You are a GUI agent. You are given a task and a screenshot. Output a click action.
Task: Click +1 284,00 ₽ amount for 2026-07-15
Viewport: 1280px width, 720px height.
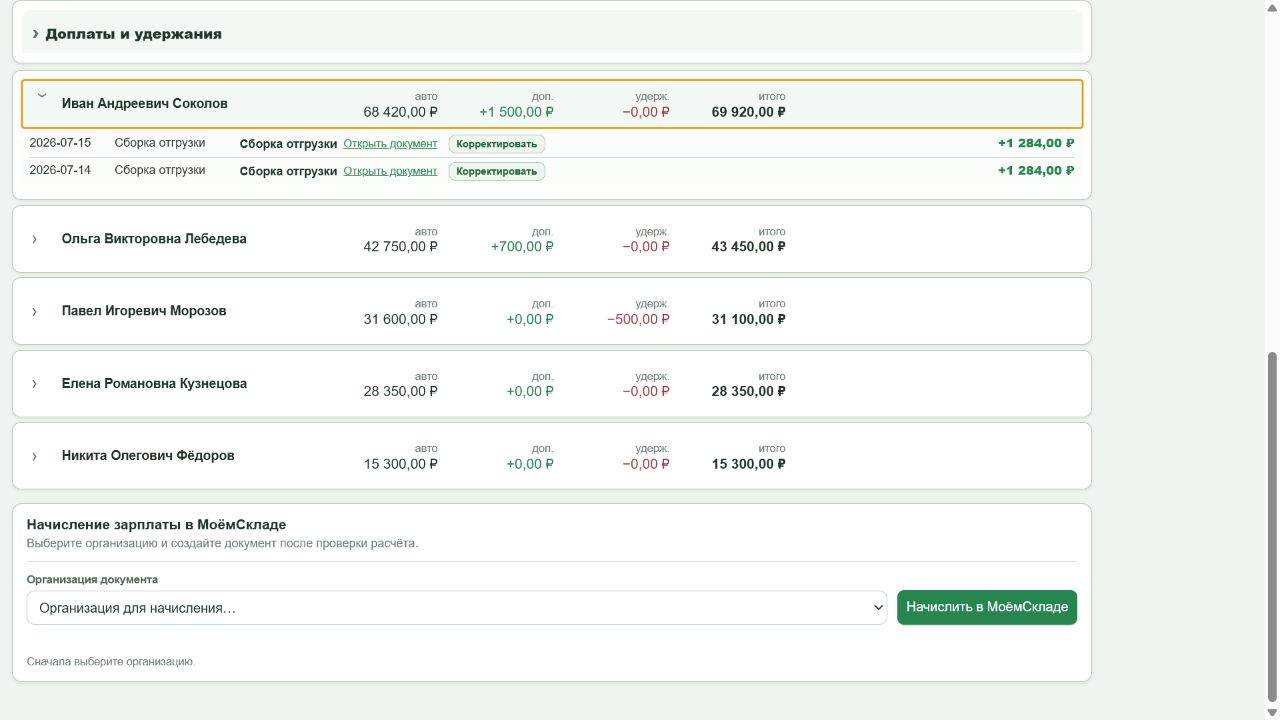[x=1036, y=143]
